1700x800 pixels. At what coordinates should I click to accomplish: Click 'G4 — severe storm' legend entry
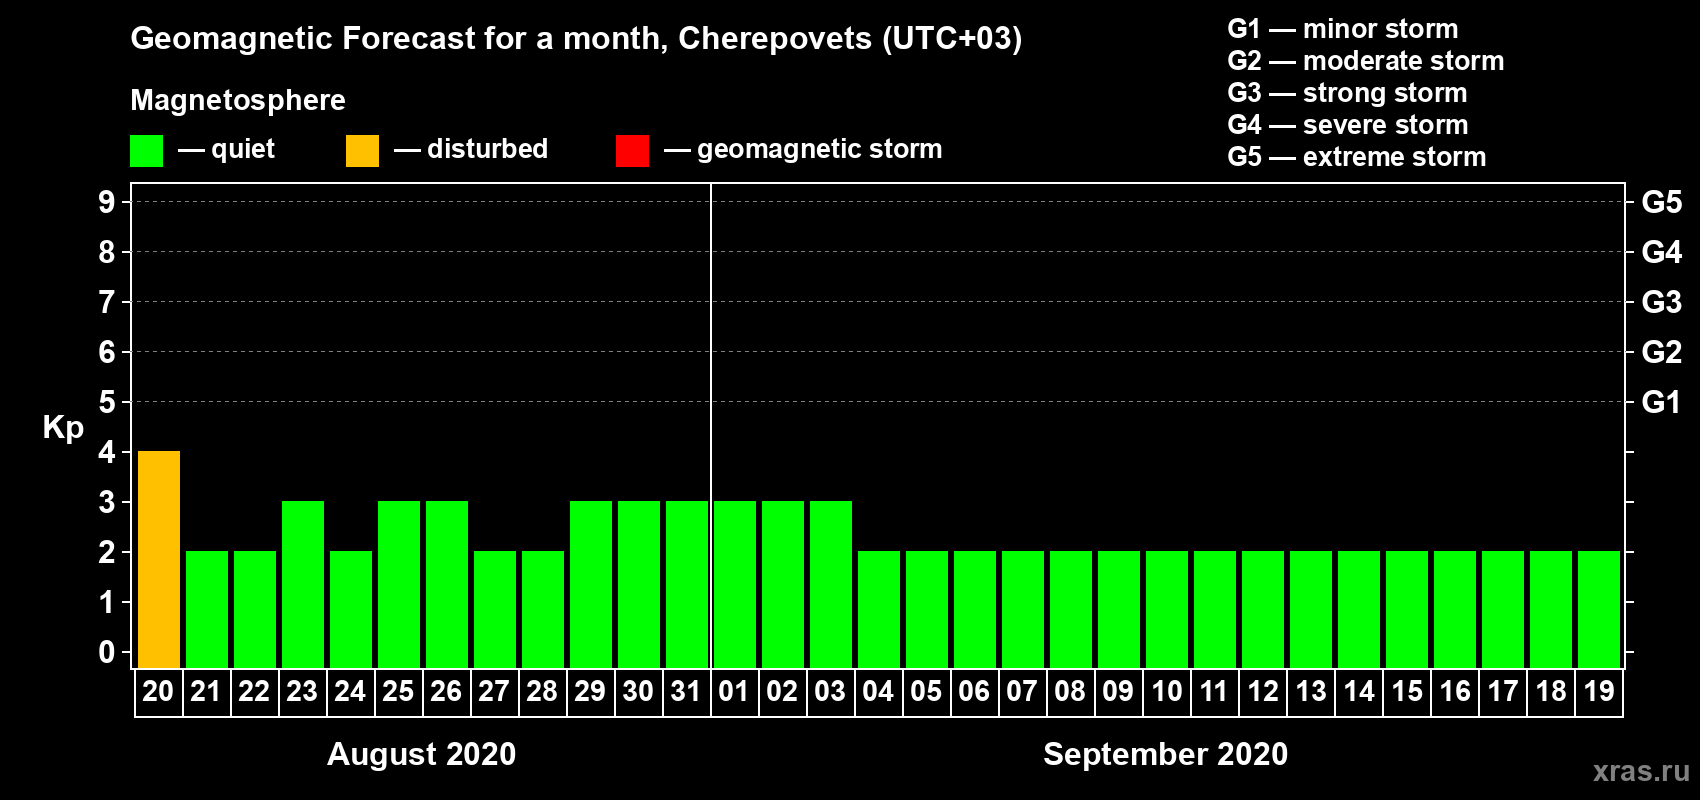(x=1348, y=125)
